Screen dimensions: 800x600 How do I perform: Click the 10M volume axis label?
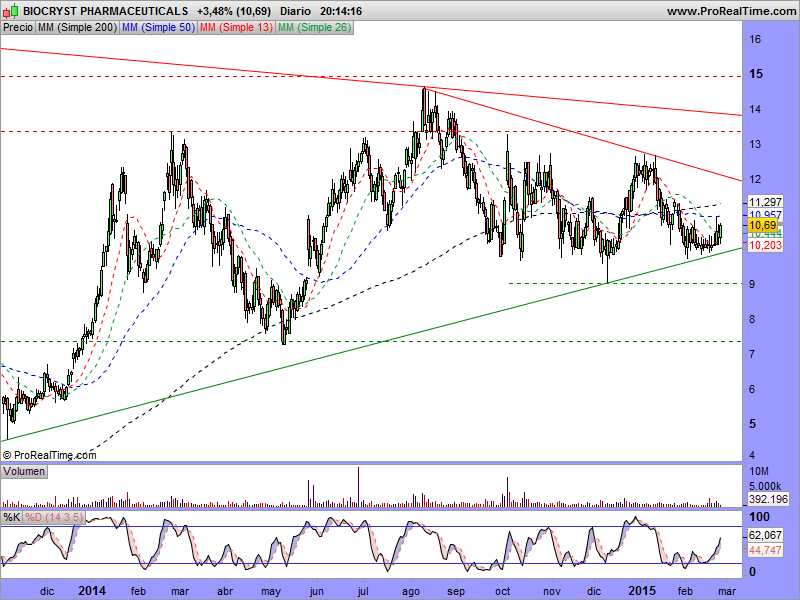(x=759, y=471)
